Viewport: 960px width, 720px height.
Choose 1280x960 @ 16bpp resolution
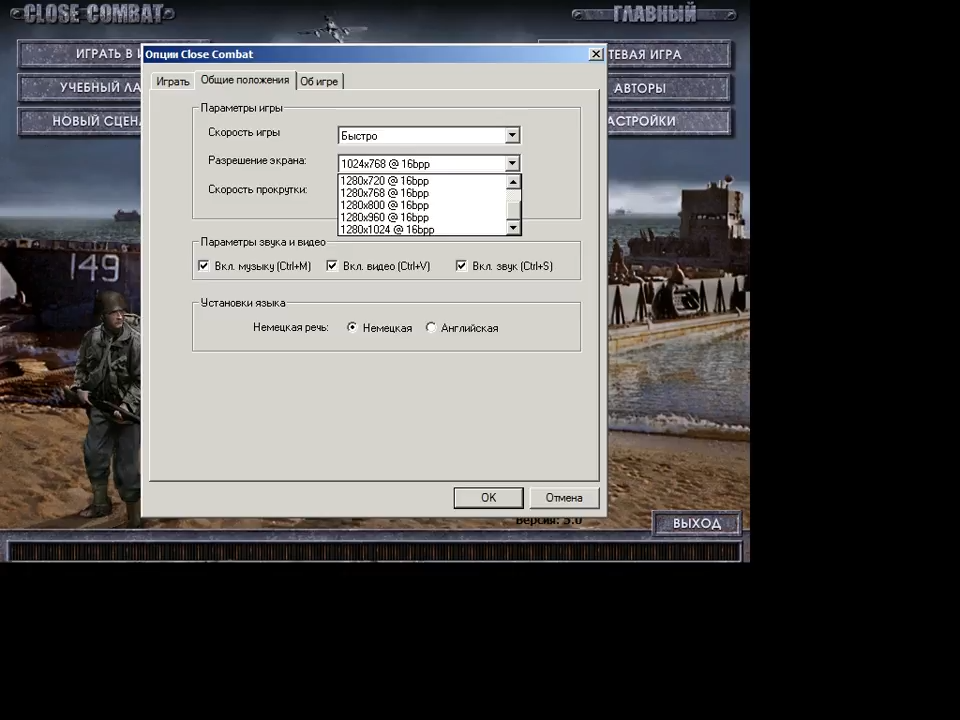tap(422, 217)
